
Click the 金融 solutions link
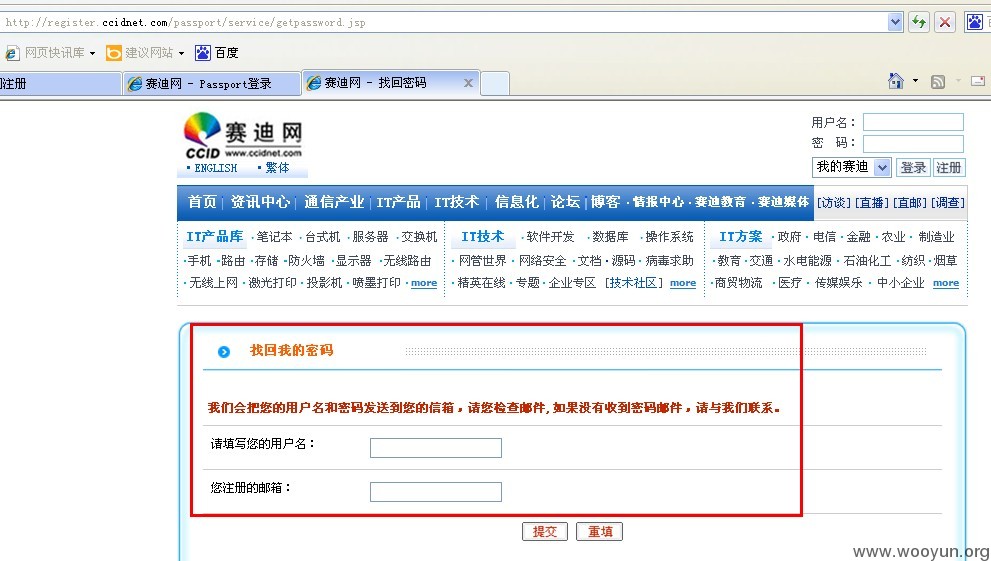click(x=859, y=237)
